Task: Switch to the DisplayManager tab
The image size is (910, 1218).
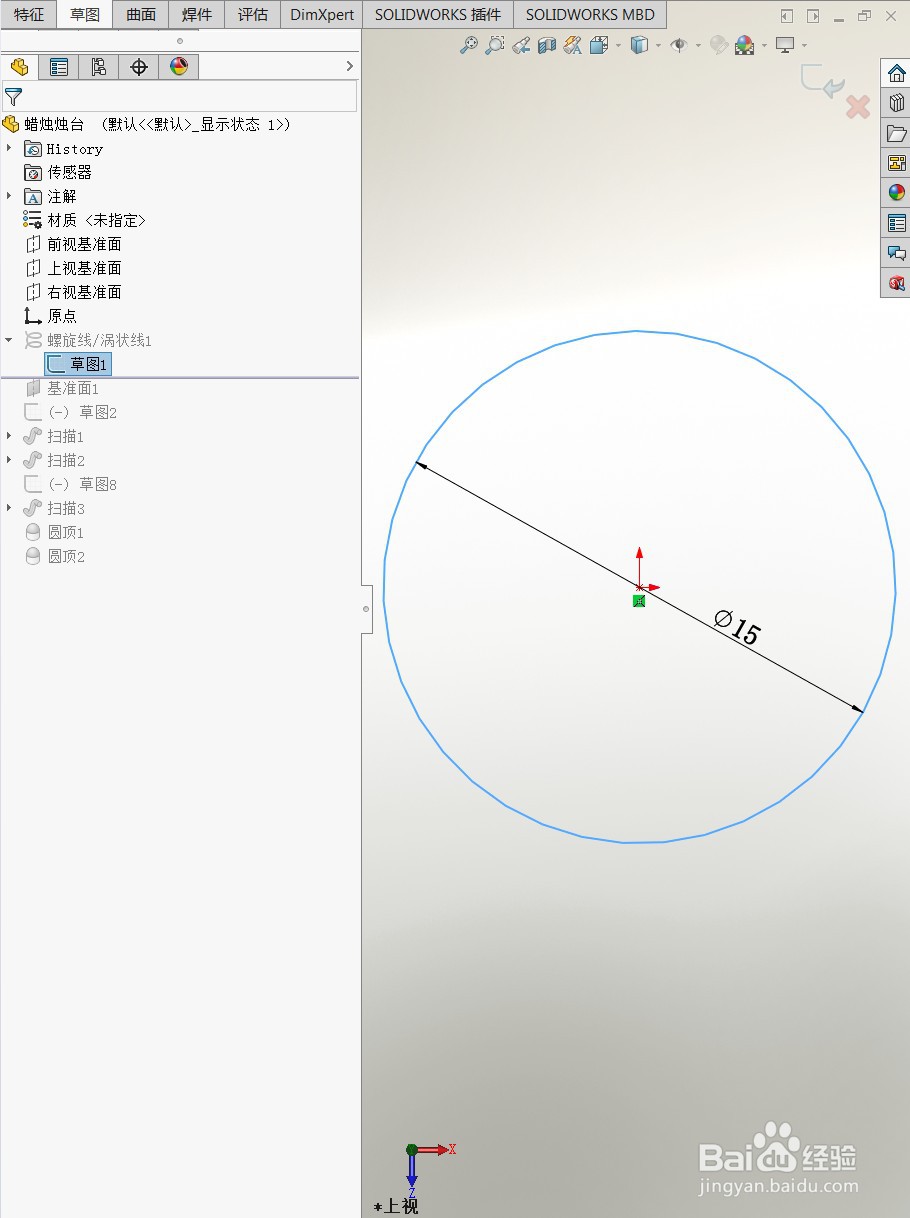Action: coord(179,67)
